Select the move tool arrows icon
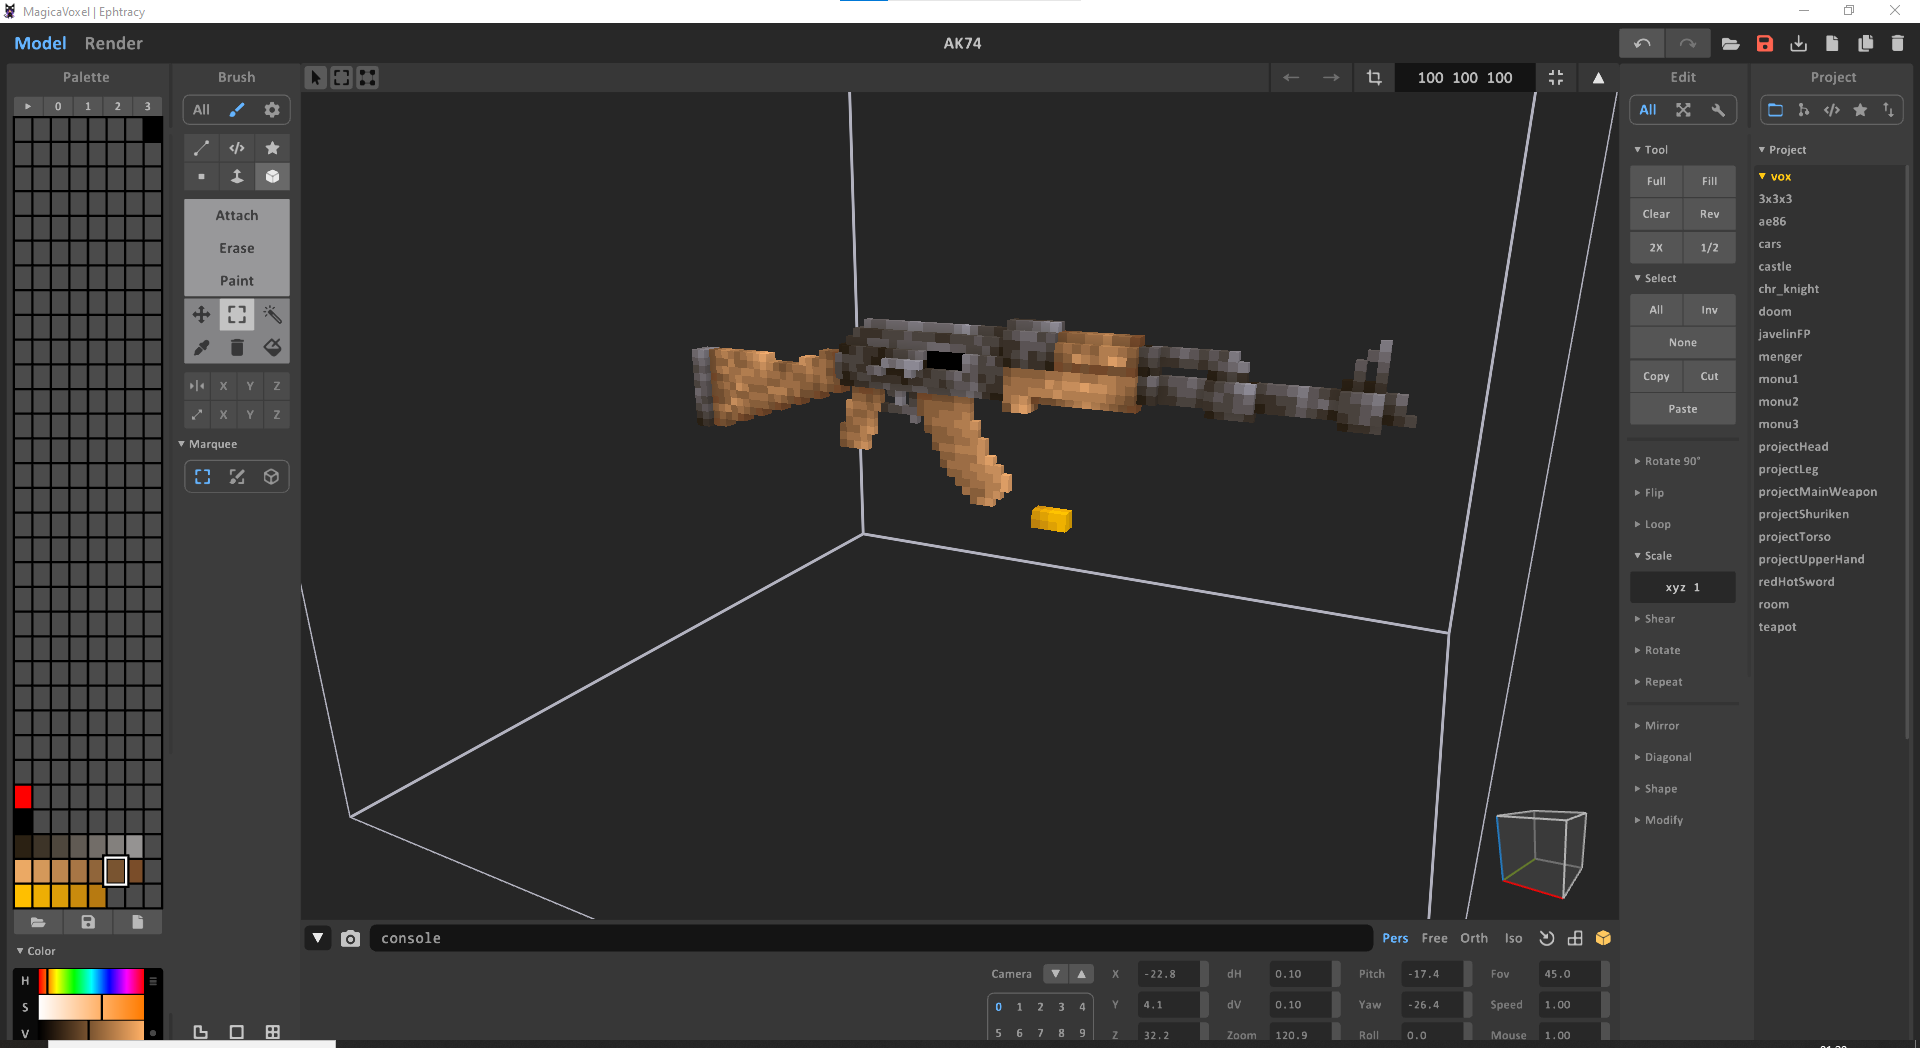This screenshot has width=1920, height=1048. (x=201, y=315)
